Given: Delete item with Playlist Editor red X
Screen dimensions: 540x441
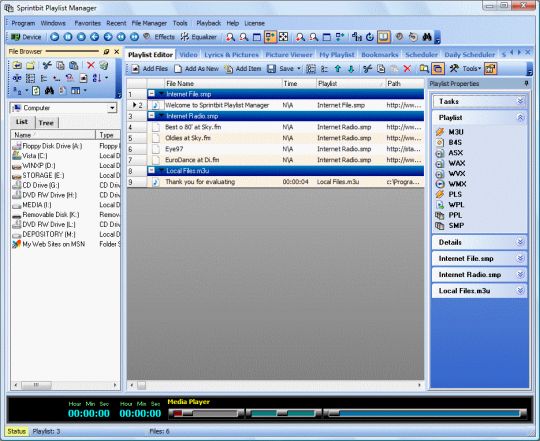Looking at the screenshot, I should [x=407, y=69].
